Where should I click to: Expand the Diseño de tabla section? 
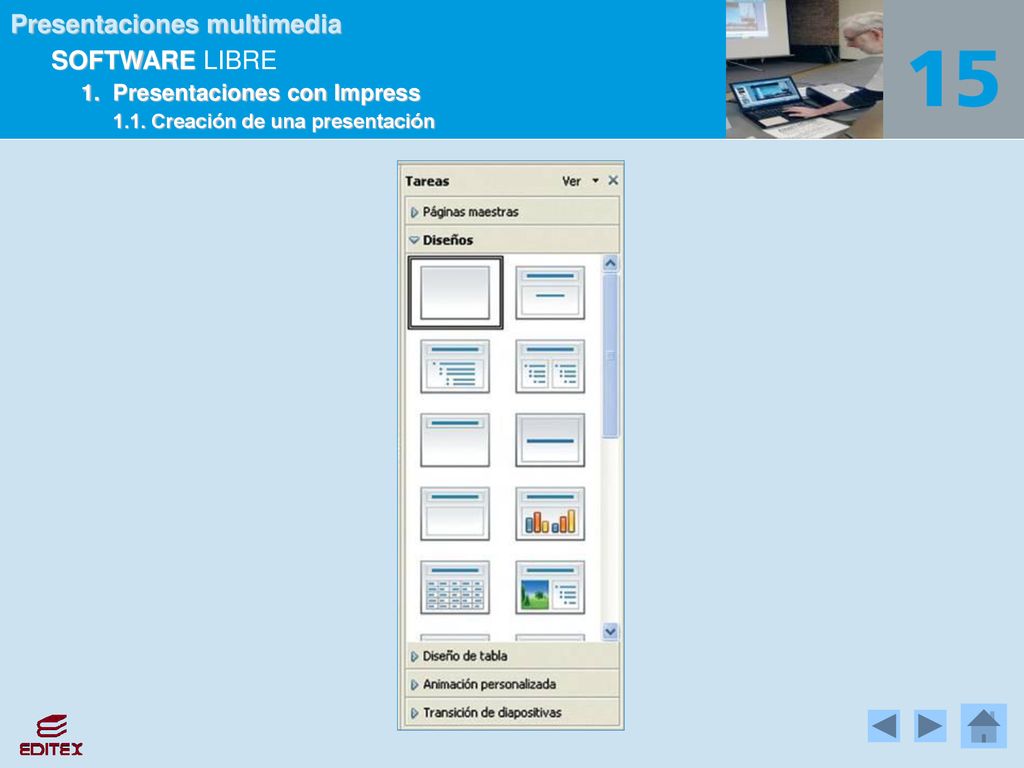[512, 656]
